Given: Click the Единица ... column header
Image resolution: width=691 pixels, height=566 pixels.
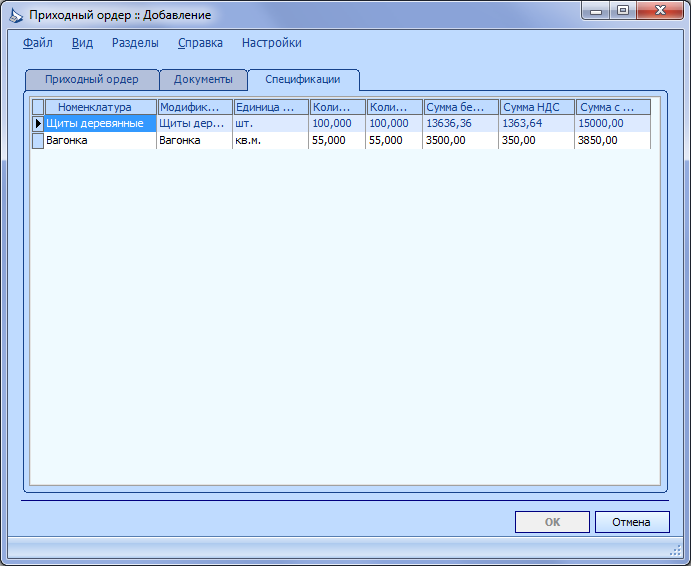Looking at the screenshot, I should coord(271,107).
